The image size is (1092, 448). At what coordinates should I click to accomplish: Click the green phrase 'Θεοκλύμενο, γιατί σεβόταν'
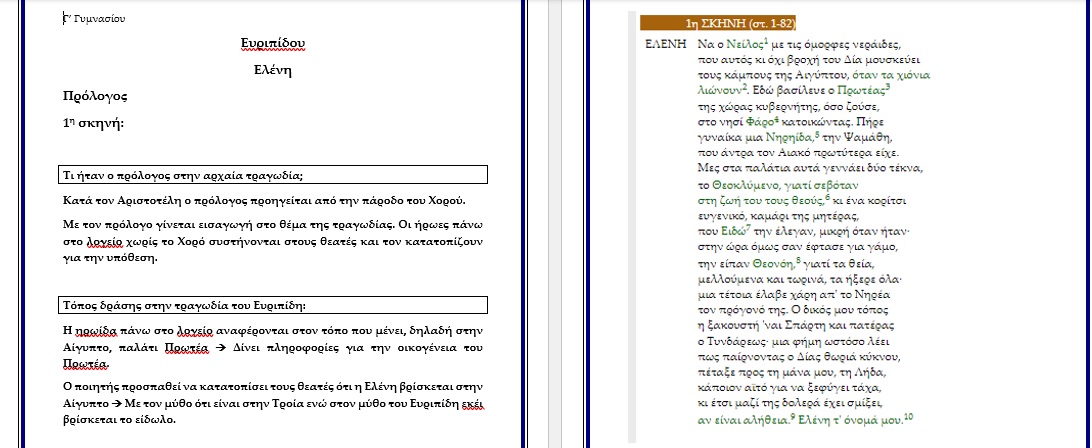coord(786,185)
